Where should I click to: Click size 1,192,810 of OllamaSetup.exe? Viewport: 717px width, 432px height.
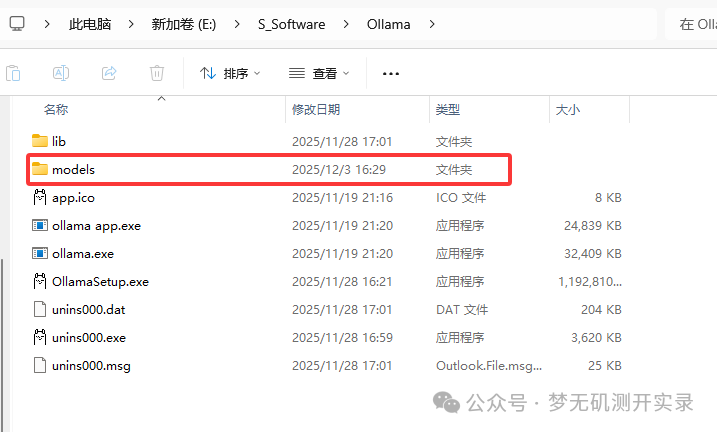[x=590, y=282]
